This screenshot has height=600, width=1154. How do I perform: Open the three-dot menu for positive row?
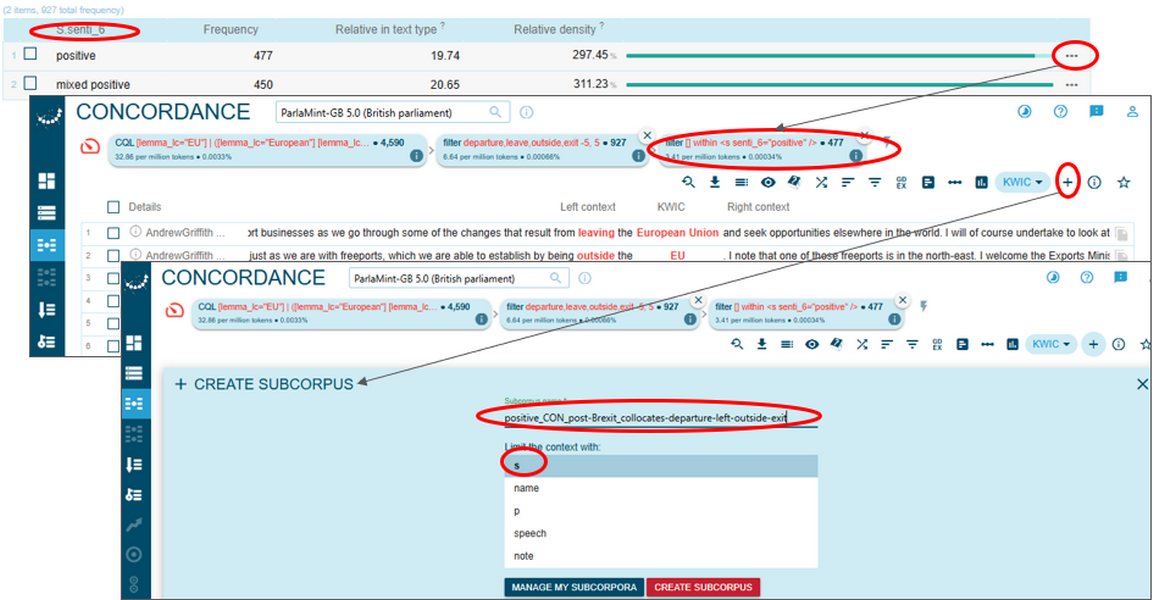coord(1072,57)
